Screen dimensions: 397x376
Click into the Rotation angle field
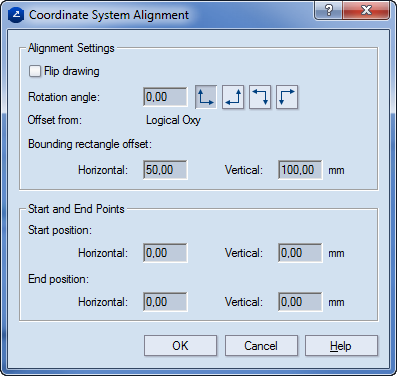click(x=165, y=97)
